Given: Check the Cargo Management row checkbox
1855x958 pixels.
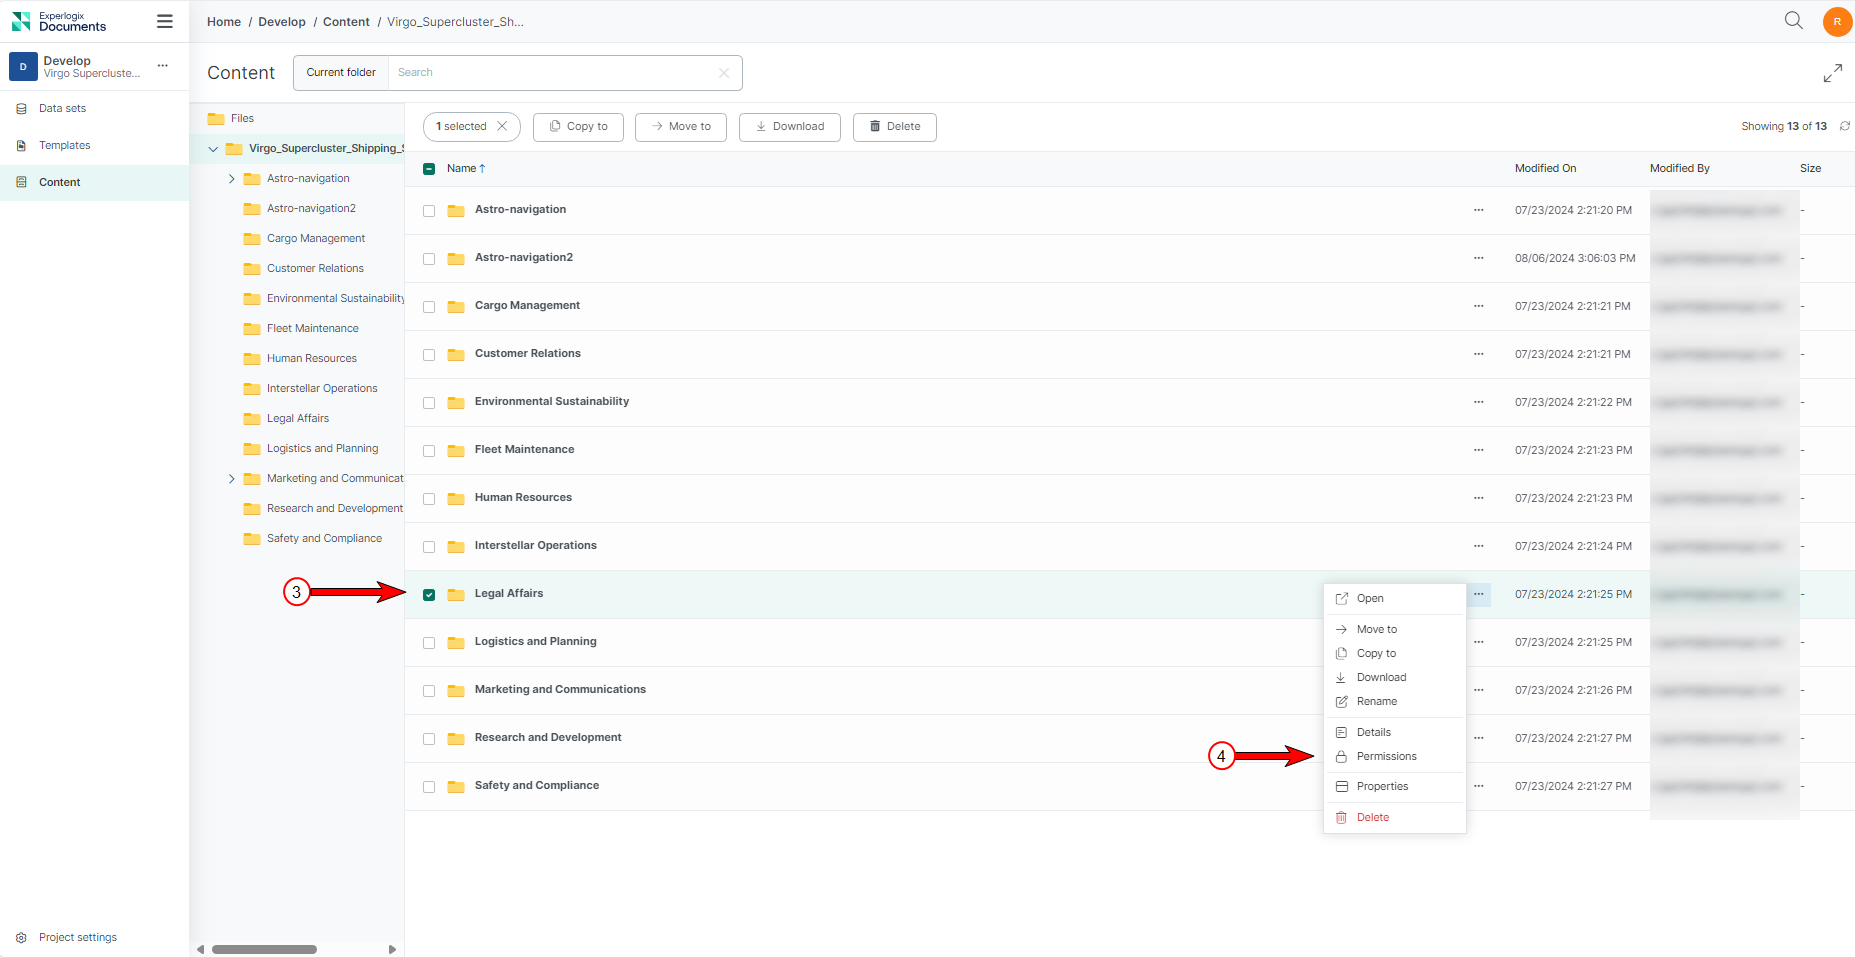Looking at the screenshot, I should pyautogui.click(x=429, y=307).
